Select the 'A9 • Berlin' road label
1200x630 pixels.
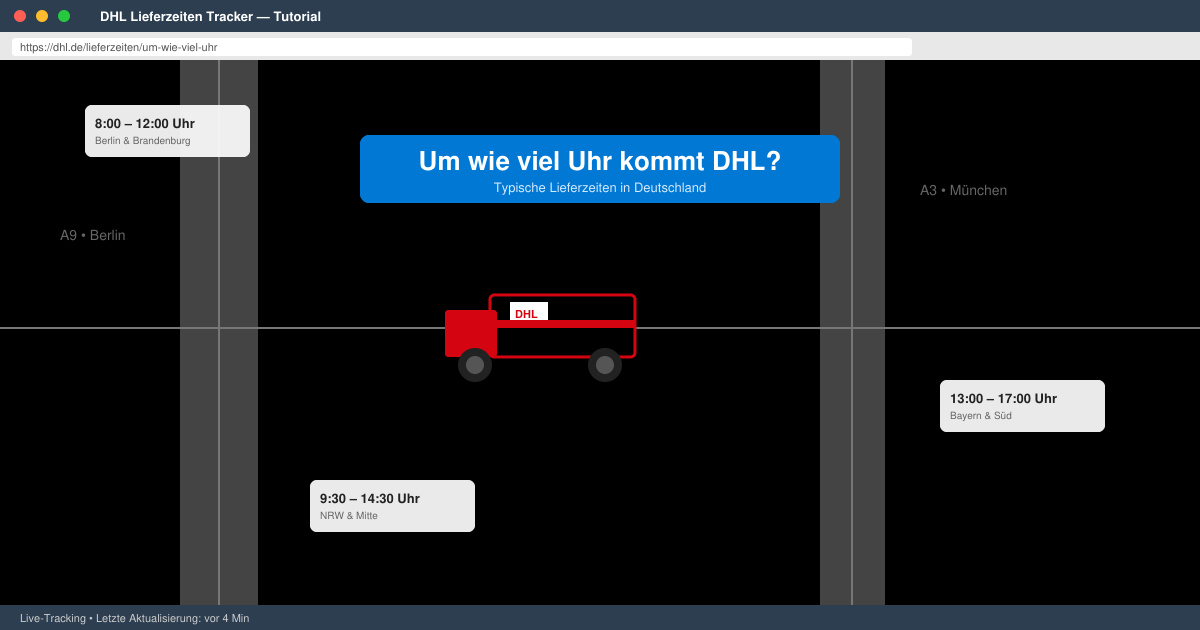[x=93, y=235]
